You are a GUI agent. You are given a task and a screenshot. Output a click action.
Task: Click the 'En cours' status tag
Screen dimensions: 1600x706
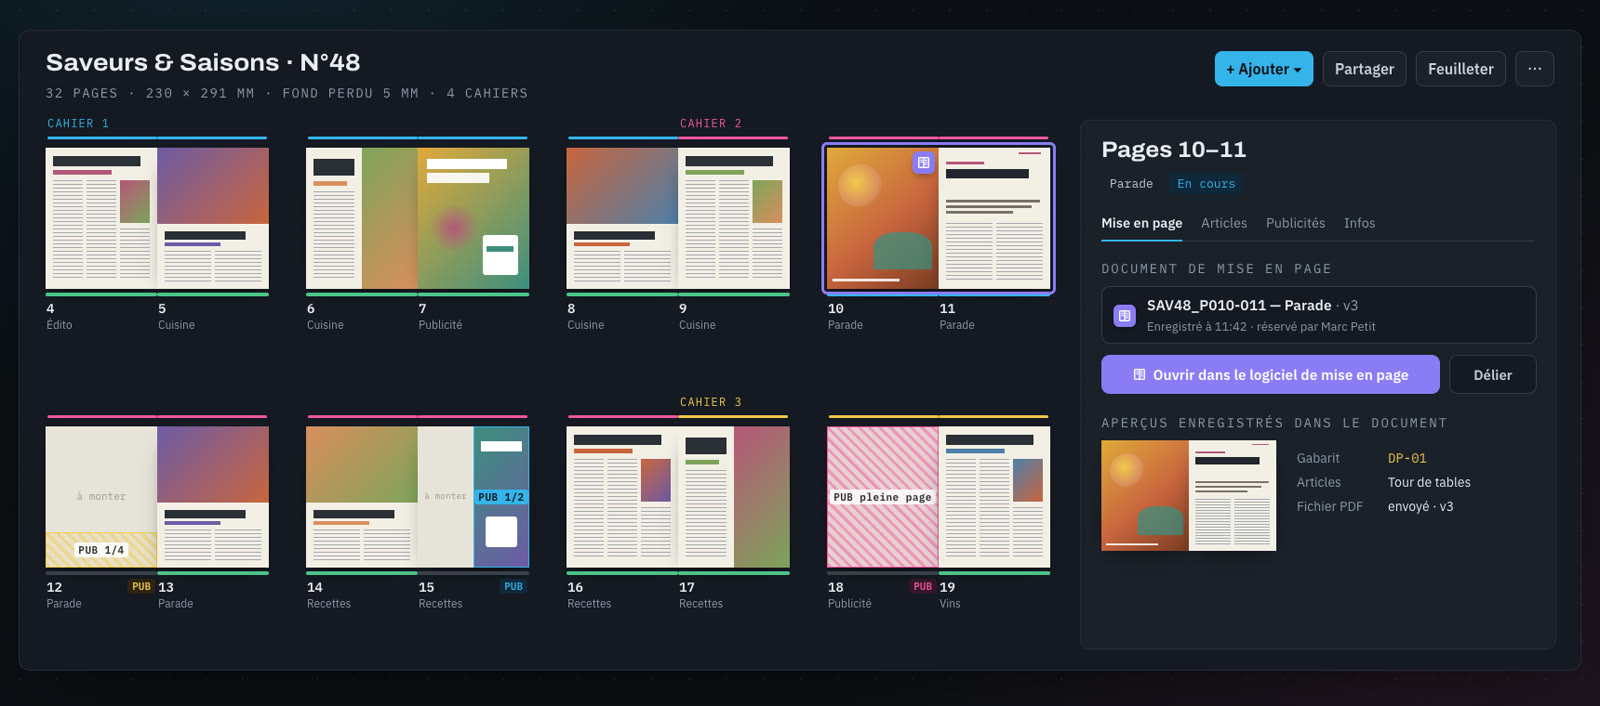click(1206, 184)
